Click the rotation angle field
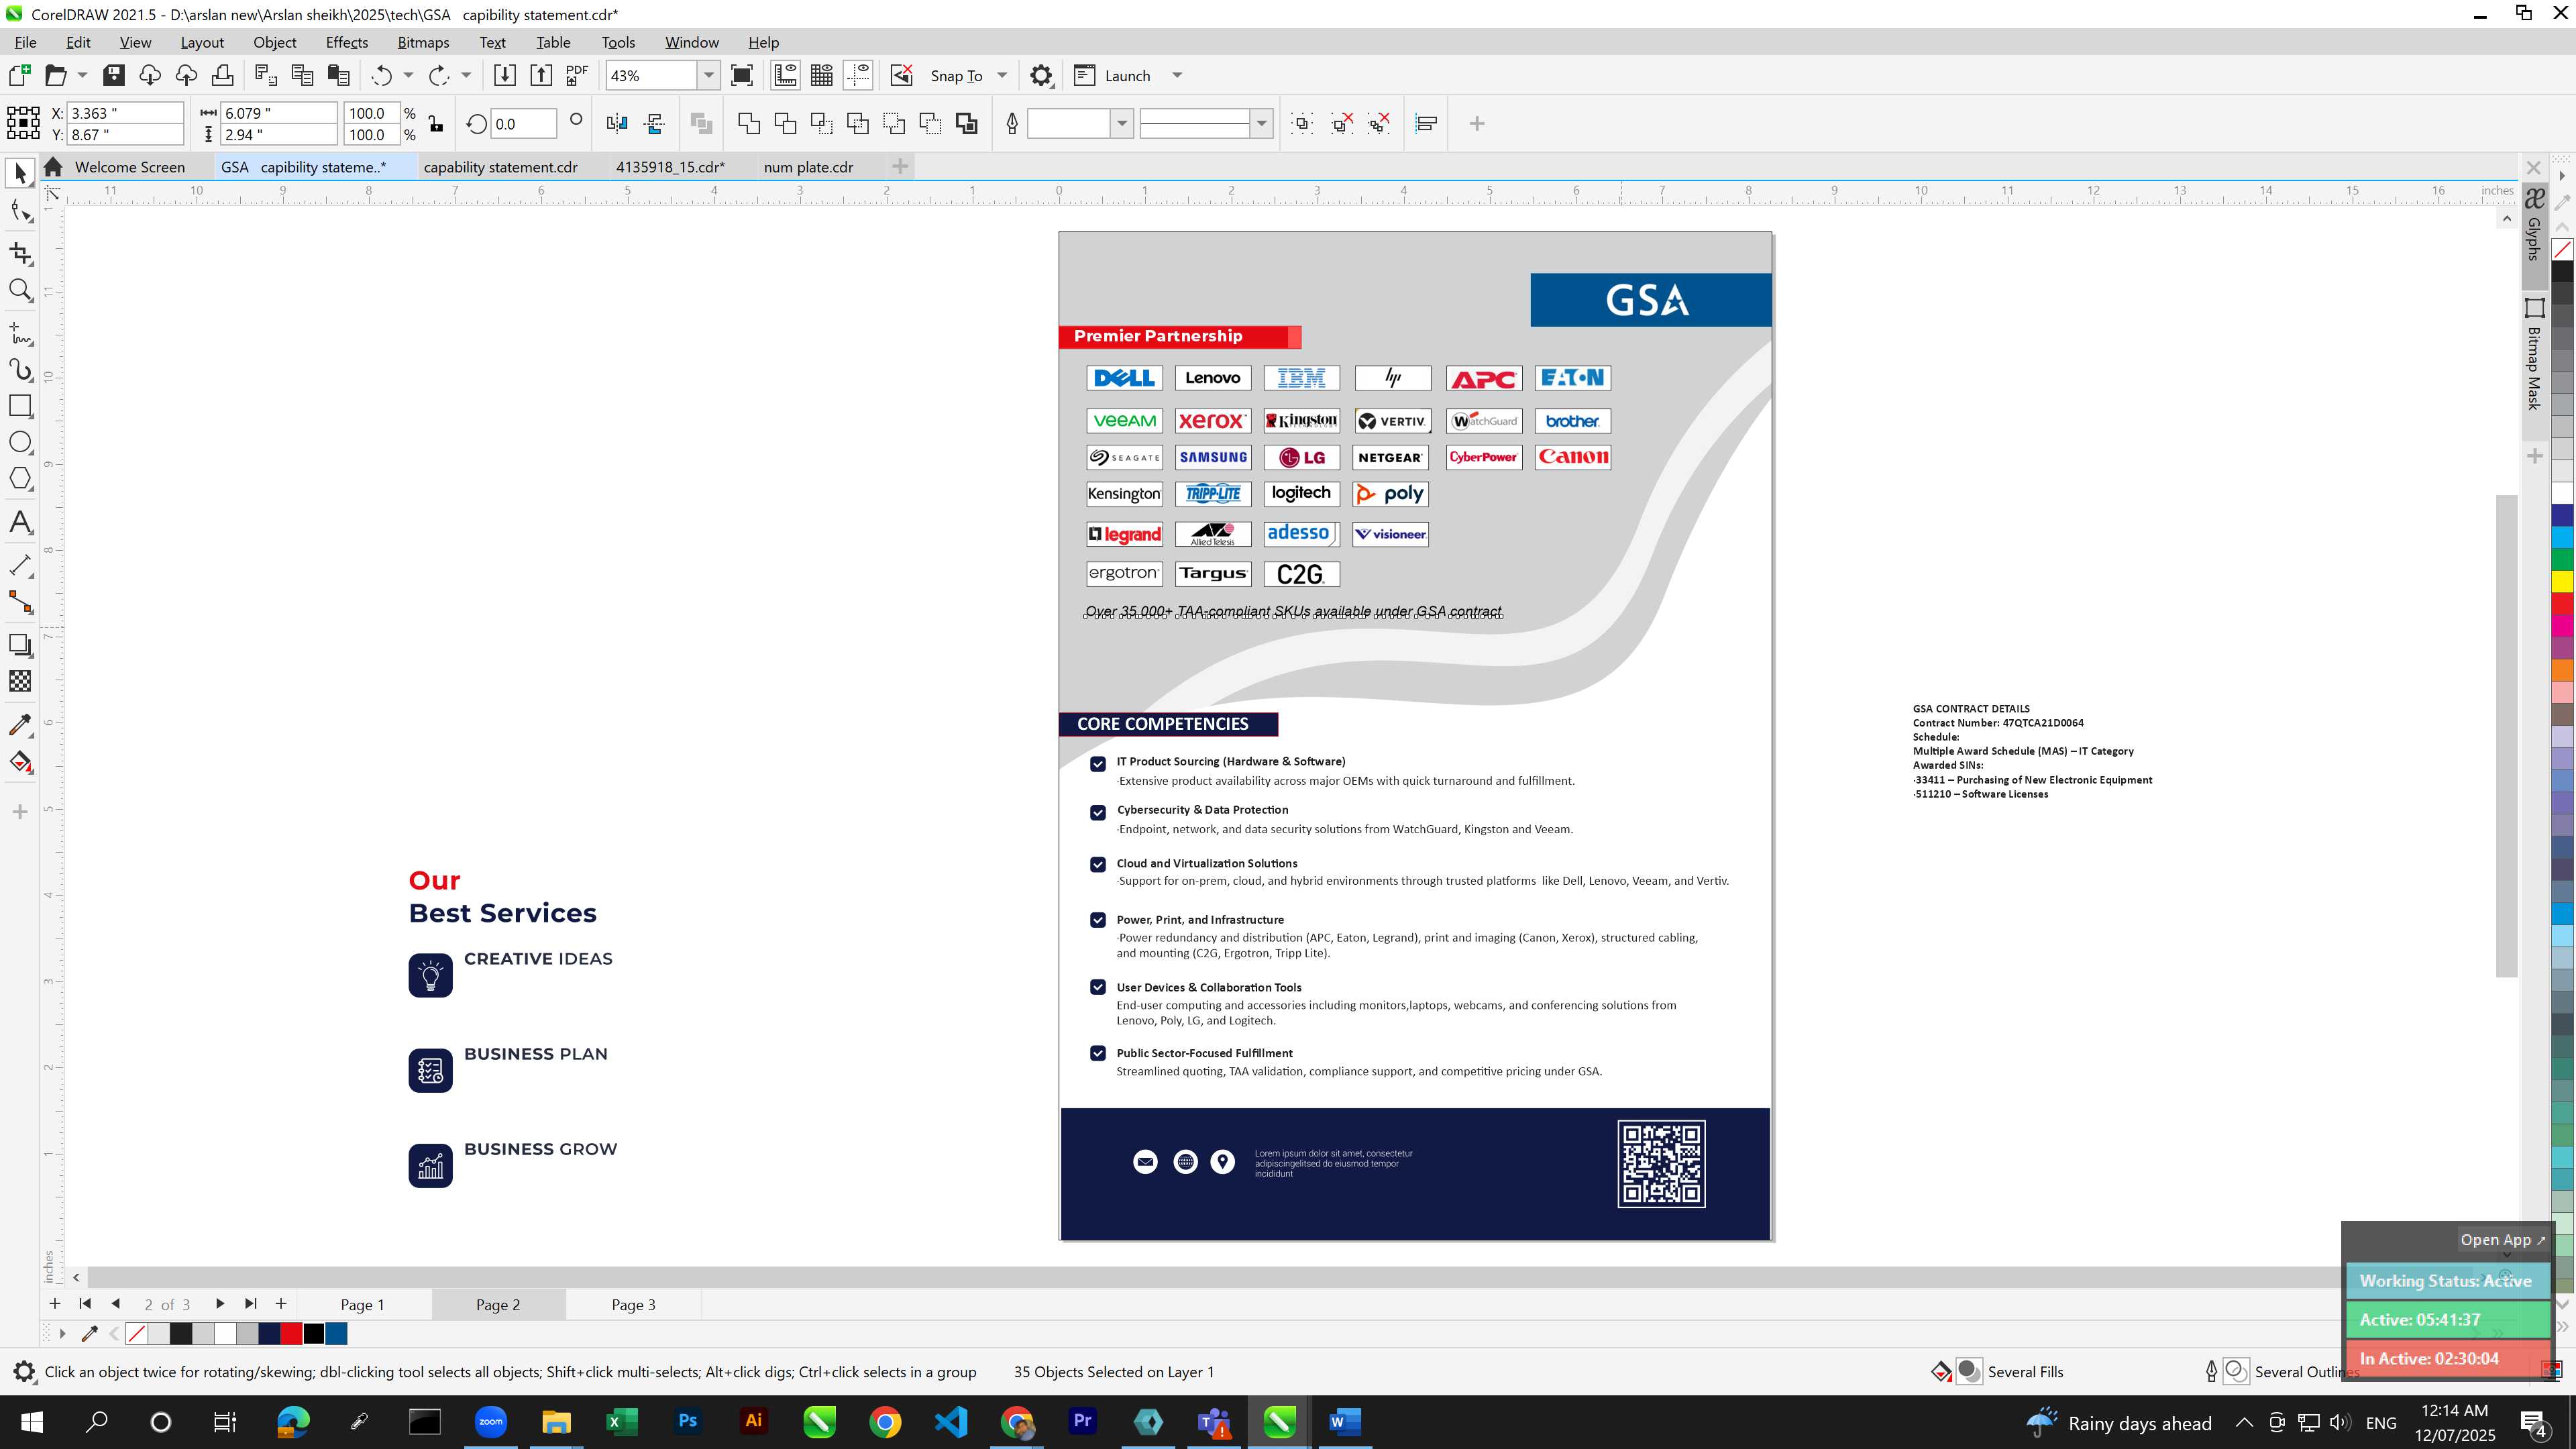The height and width of the screenshot is (1449, 2576). [x=524, y=124]
